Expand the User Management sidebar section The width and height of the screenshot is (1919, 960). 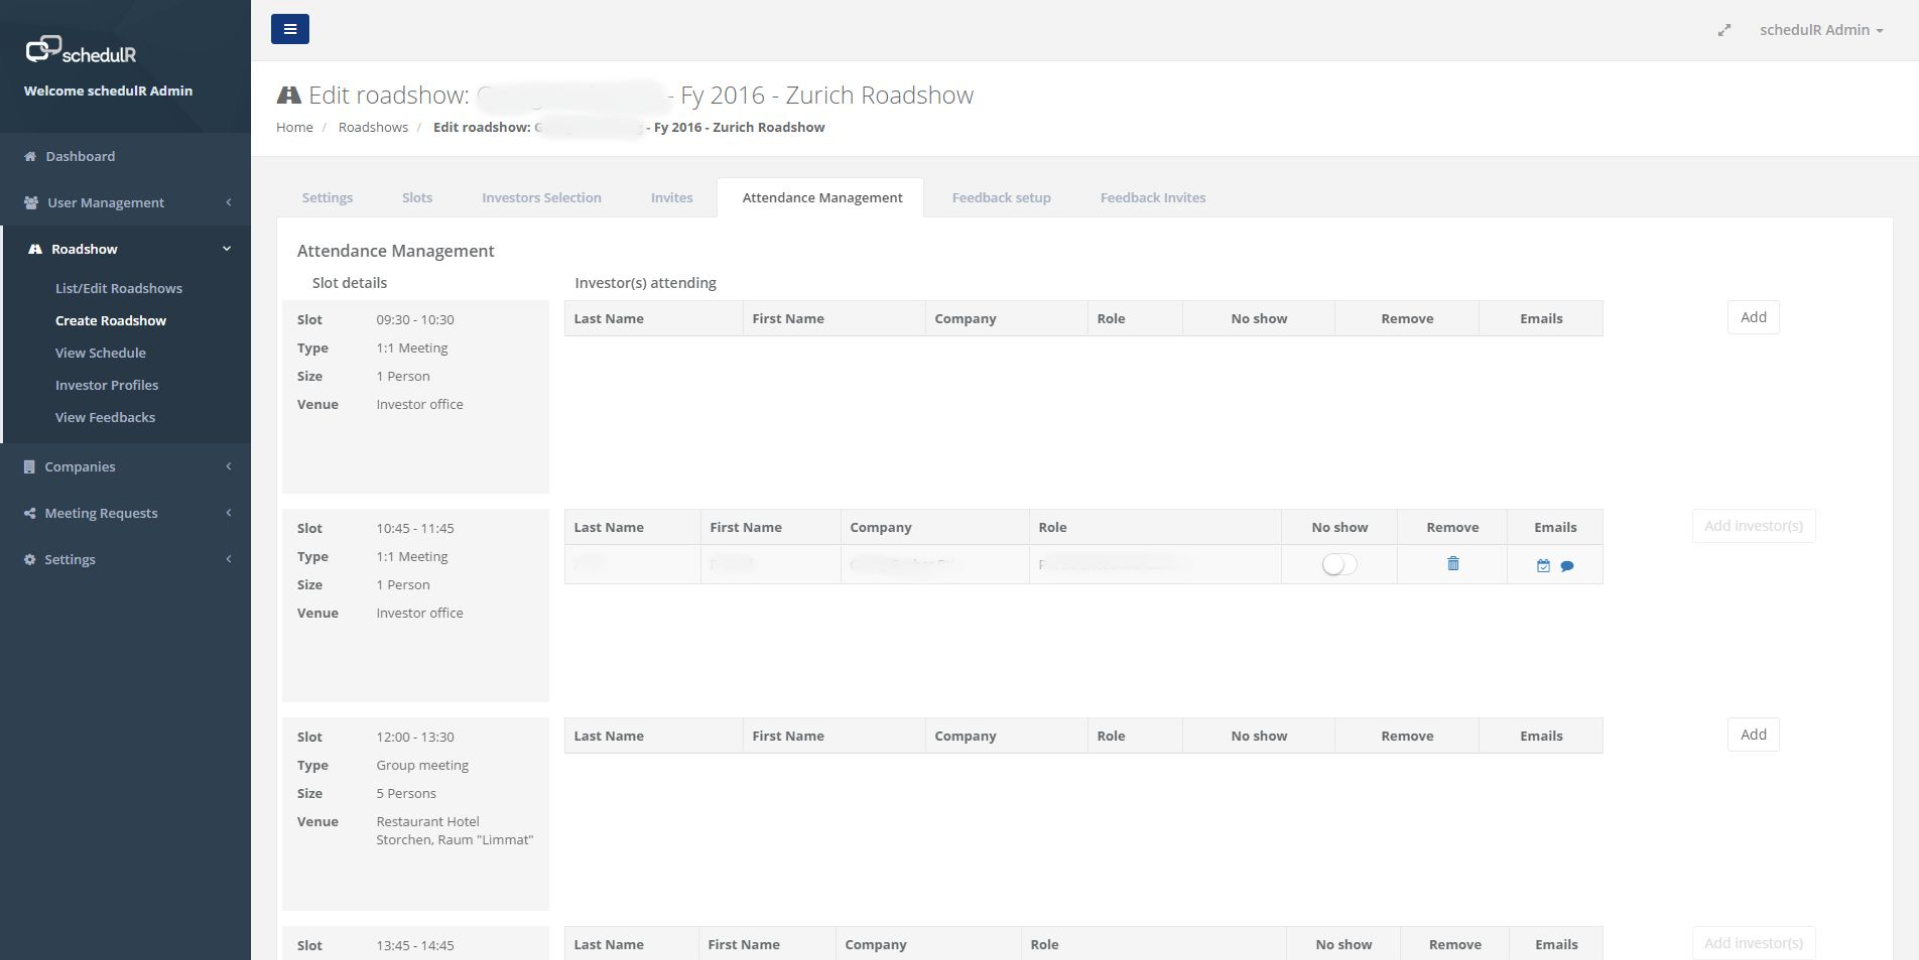104,203
